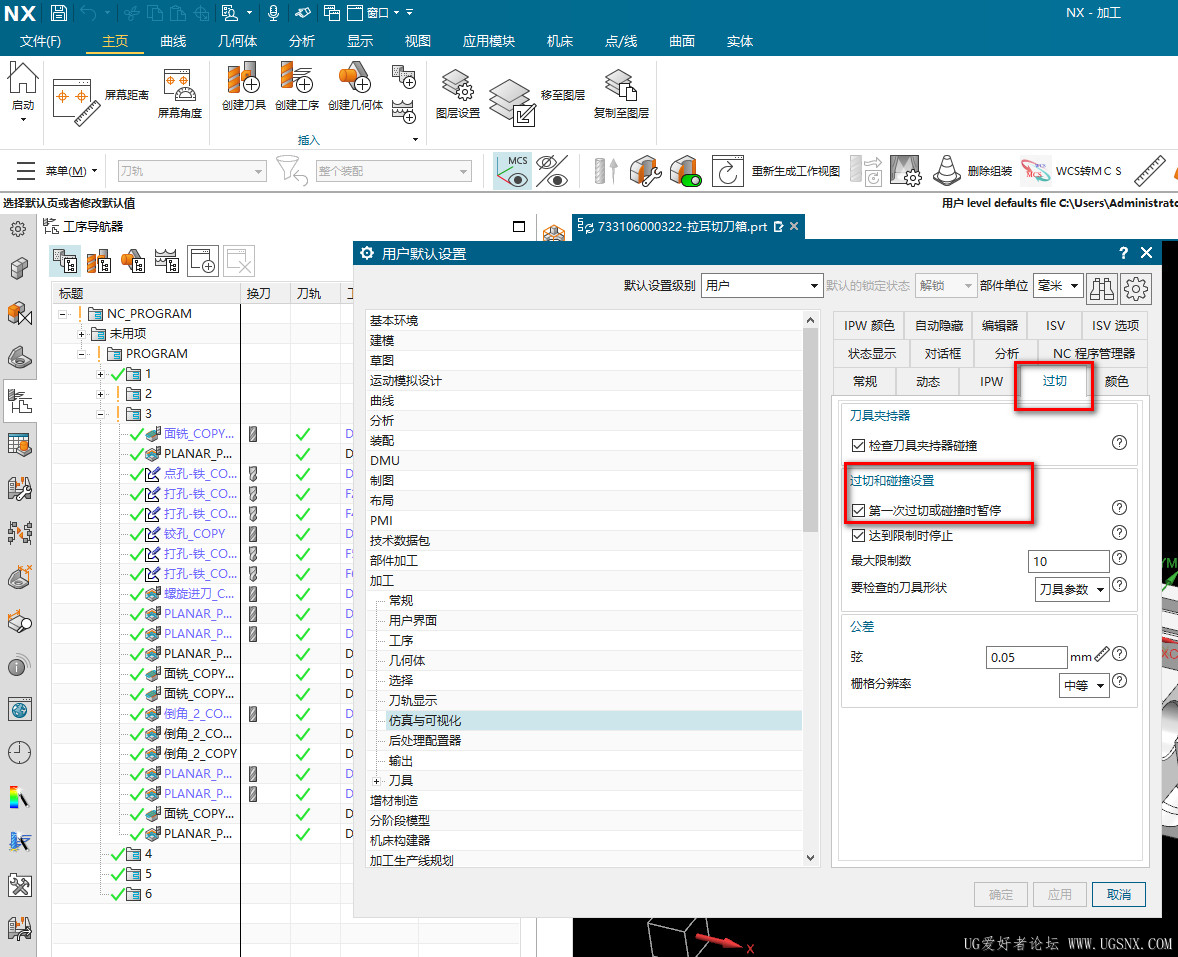The height and width of the screenshot is (957, 1178).
Task: Select 后处理配置器 in the settings tree
Action: tap(425, 740)
